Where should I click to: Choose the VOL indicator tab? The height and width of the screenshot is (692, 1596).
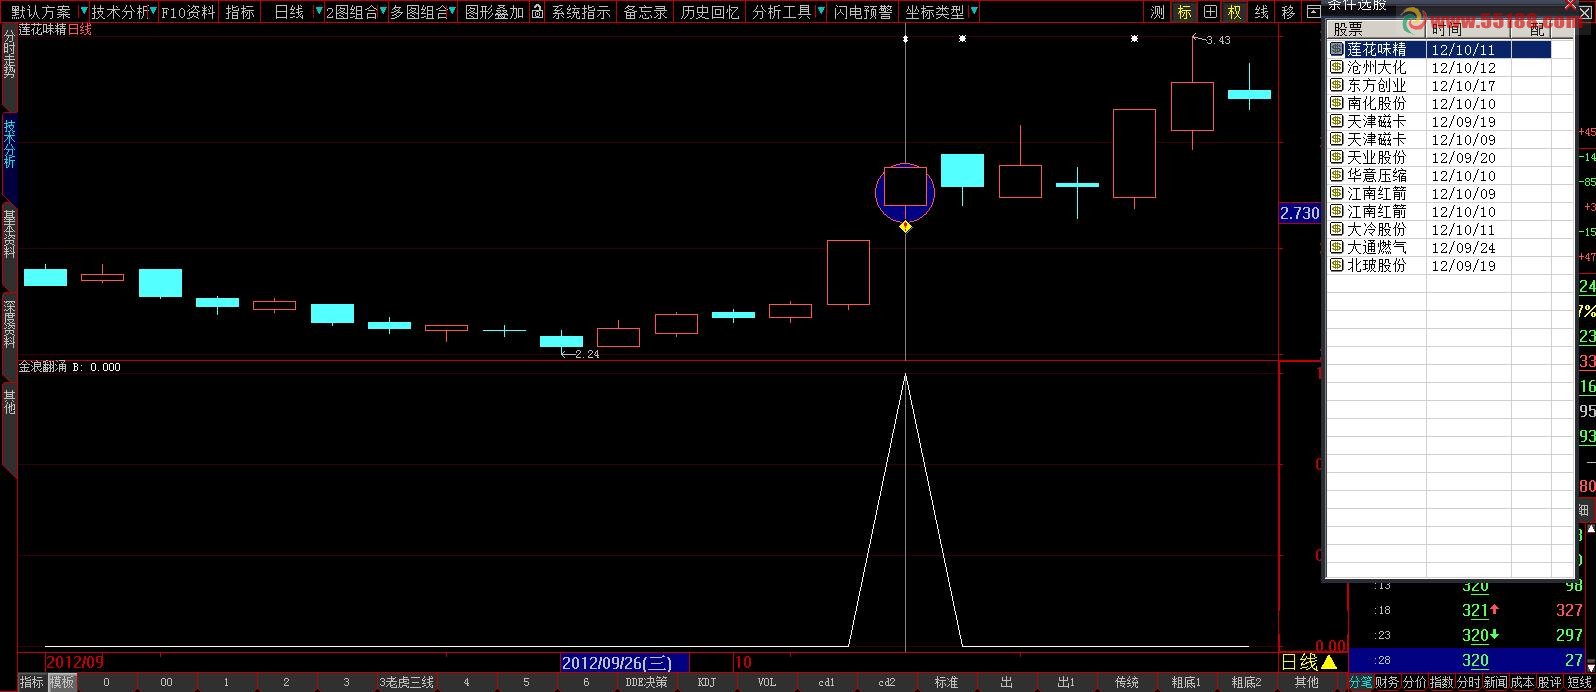pyautogui.click(x=766, y=682)
